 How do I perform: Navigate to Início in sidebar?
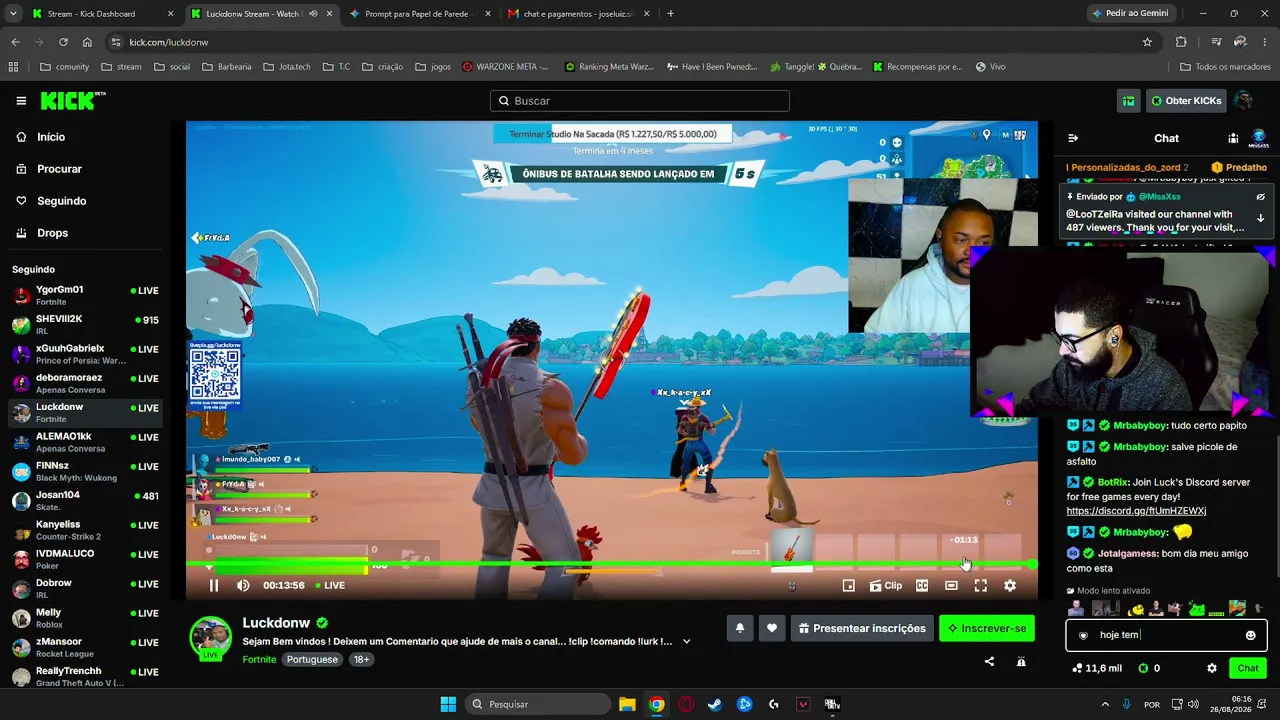pos(51,137)
